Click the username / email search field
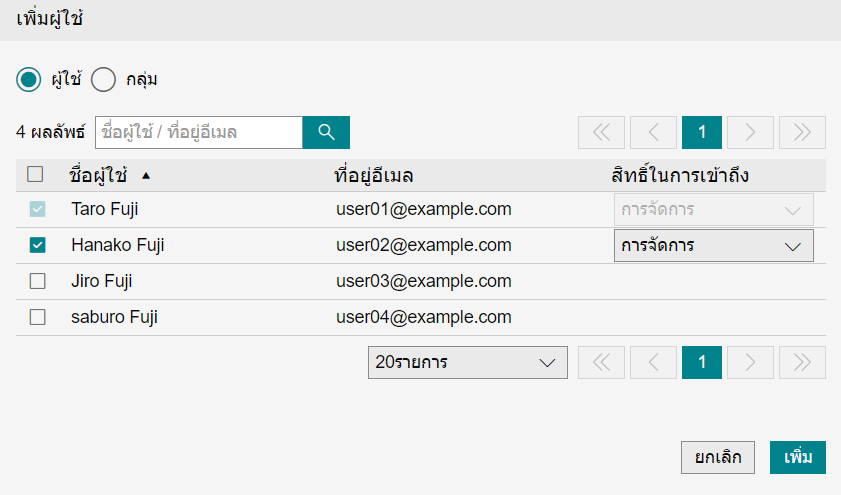This screenshot has height=495, width=841. [x=198, y=132]
